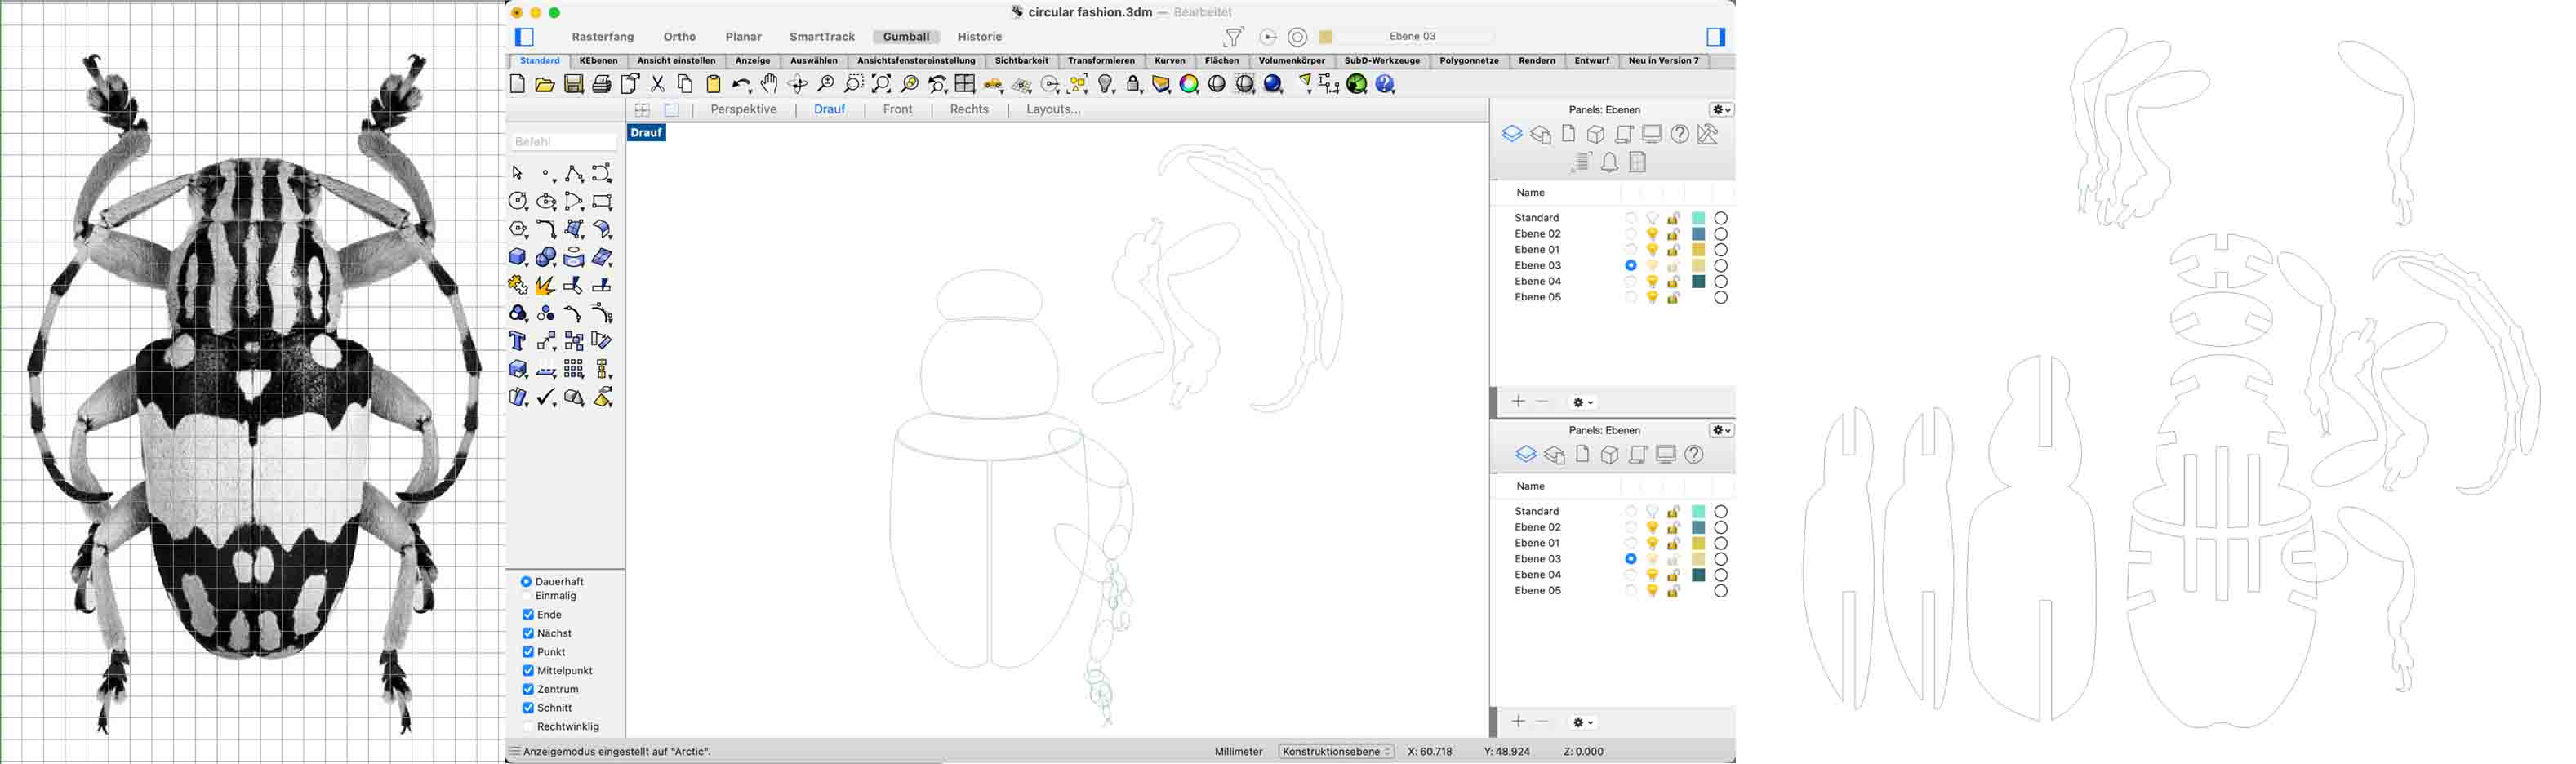
Task: Open the top Panels: Ebenen gear dropdown
Action: pyautogui.click(x=1720, y=110)
